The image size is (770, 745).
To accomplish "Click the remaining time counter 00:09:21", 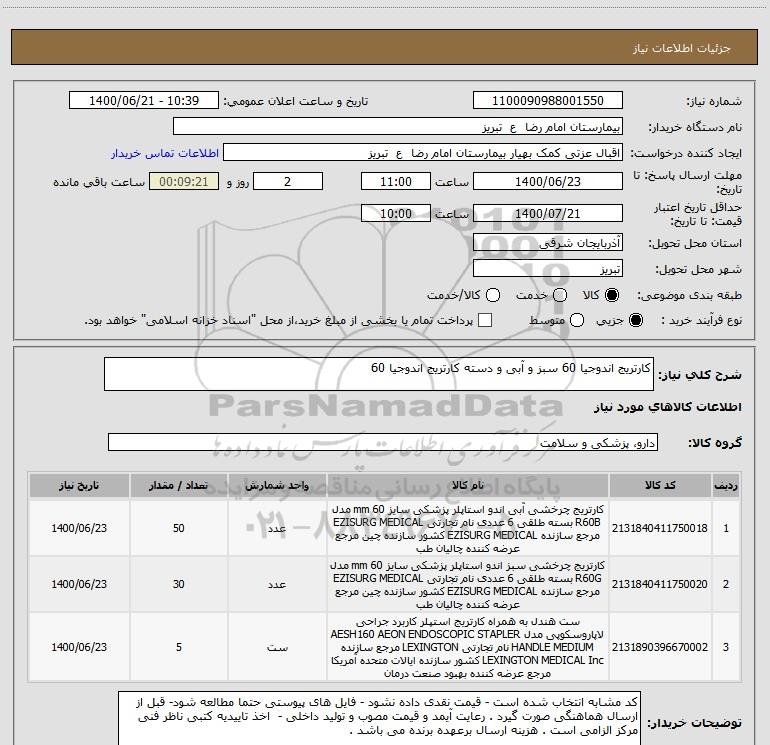I will point(184,181).
